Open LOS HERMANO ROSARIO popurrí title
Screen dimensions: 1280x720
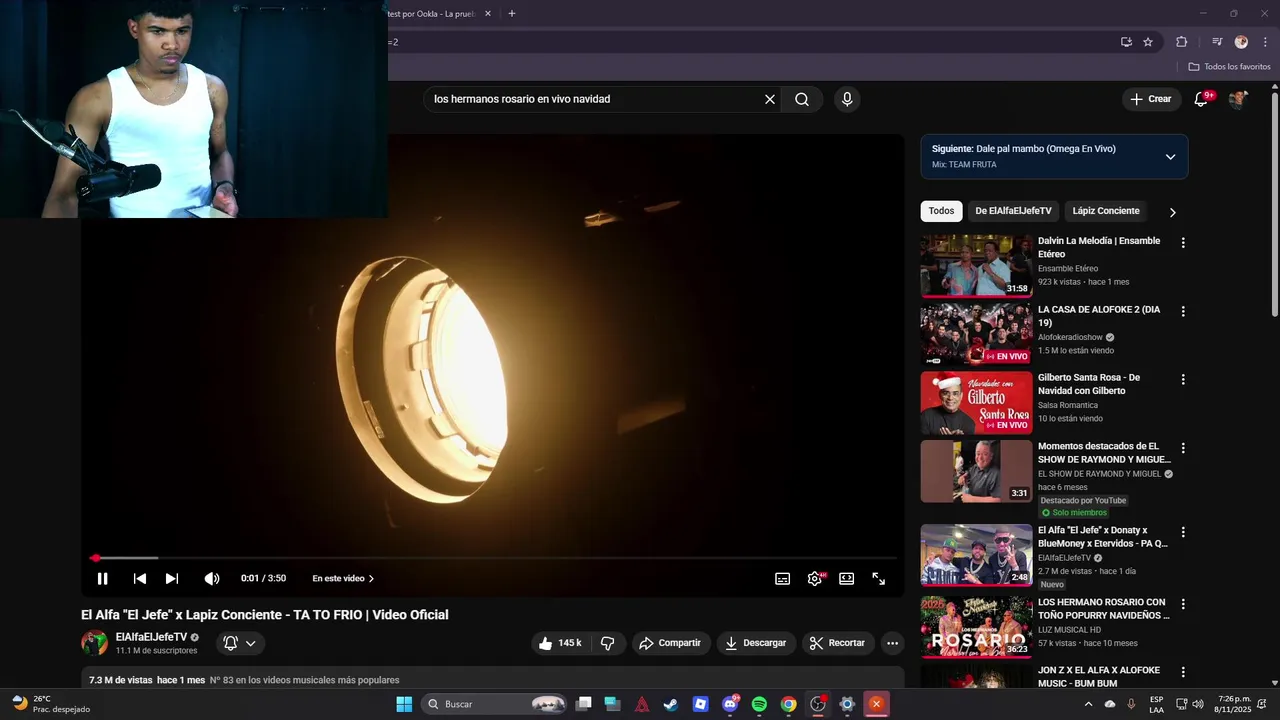[x=1102, y=608]
